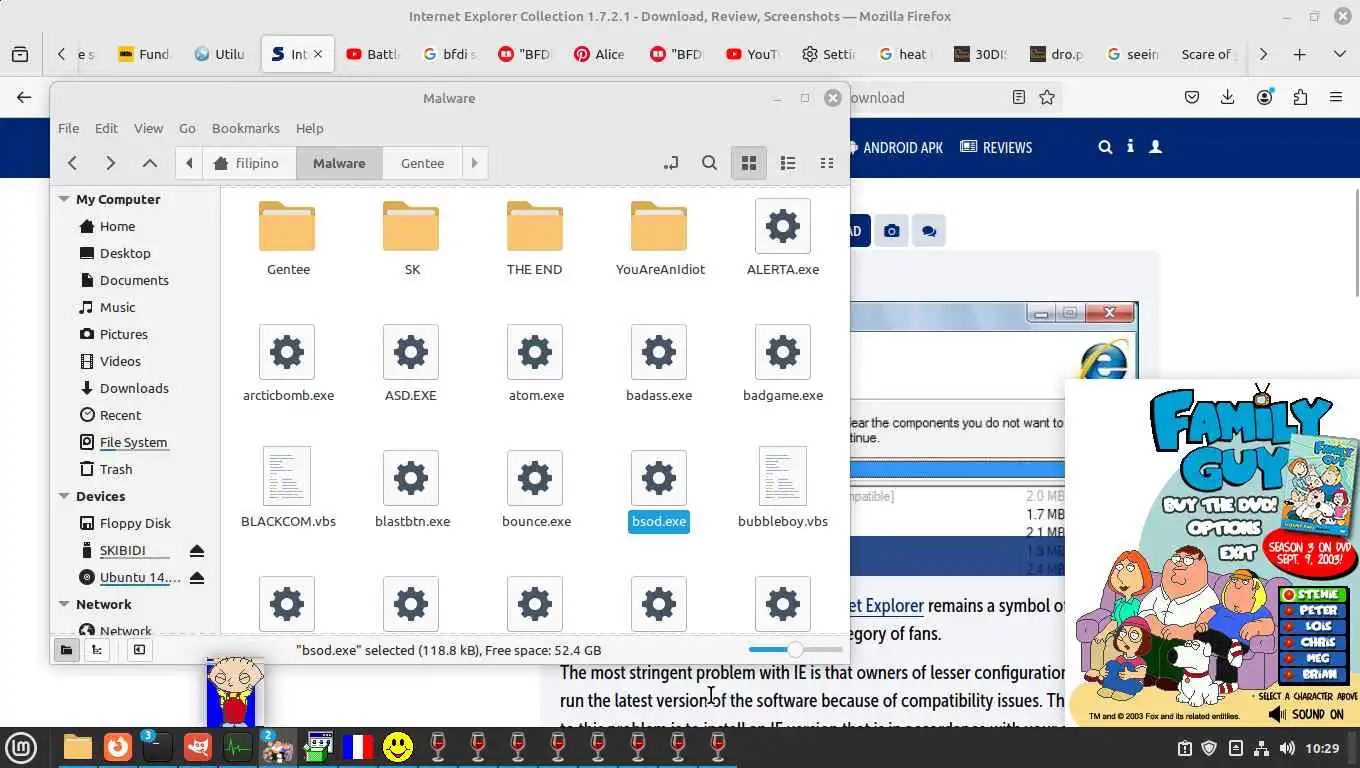1360x768 pixels.
Task: Go back in the file manager
Action: [72, 163]
